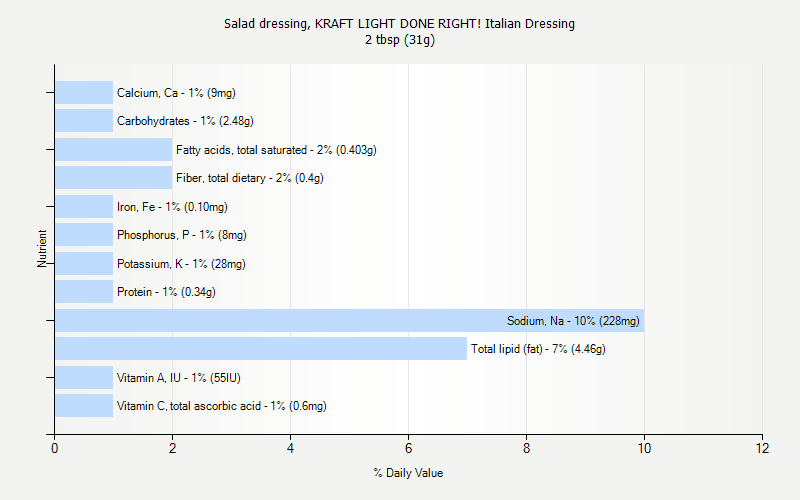Click the x-axis tick label '8'
This screenshot has width=800, height=500.
(527, 448)
